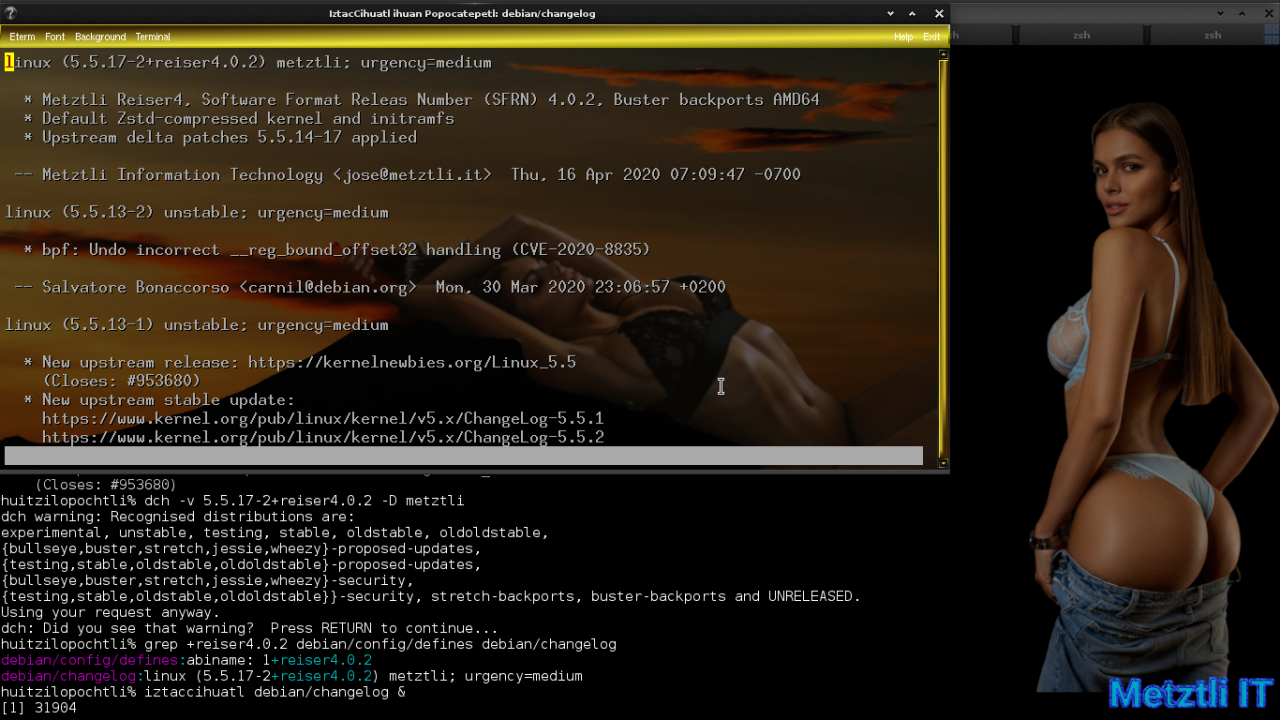Image resolution: width=1280 pixels, height=720 pixels.
Task: Click the ChangeLog-5.5.1 kernel.org URL
Action: 323,418
